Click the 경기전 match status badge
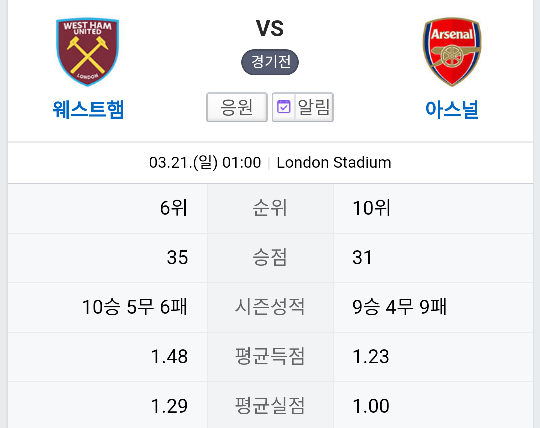Screen dimensions: 540x428 (270, 62)
